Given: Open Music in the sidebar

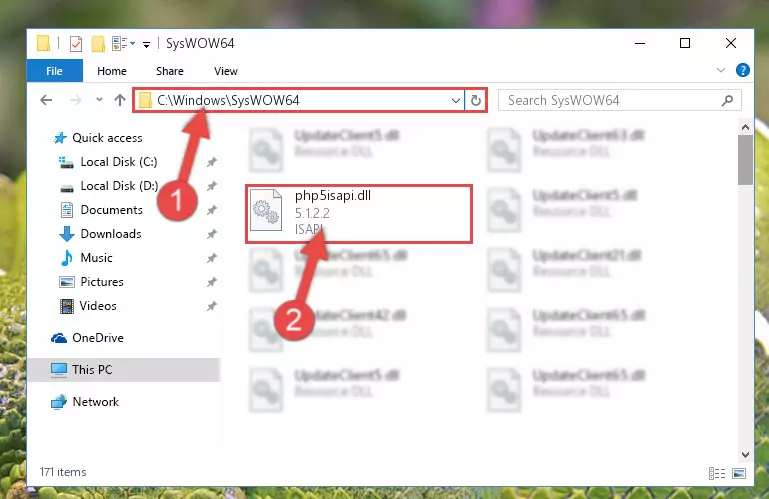Looking at the screenshot, I should point(96,258).
